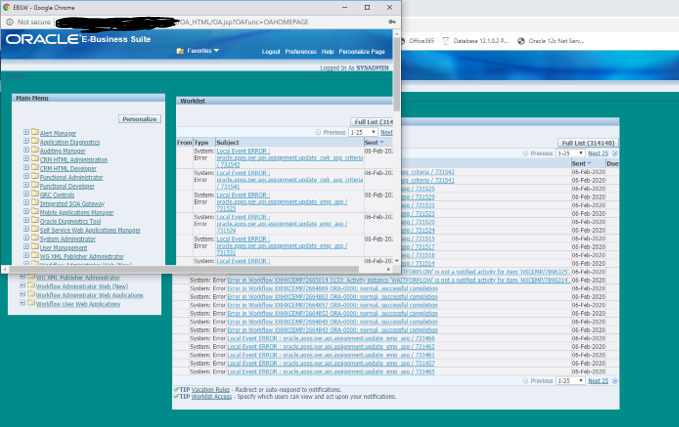Screen dimensions: 679x427
Task: Open the Application Diagnostics link
Action: tap(70, 142)
